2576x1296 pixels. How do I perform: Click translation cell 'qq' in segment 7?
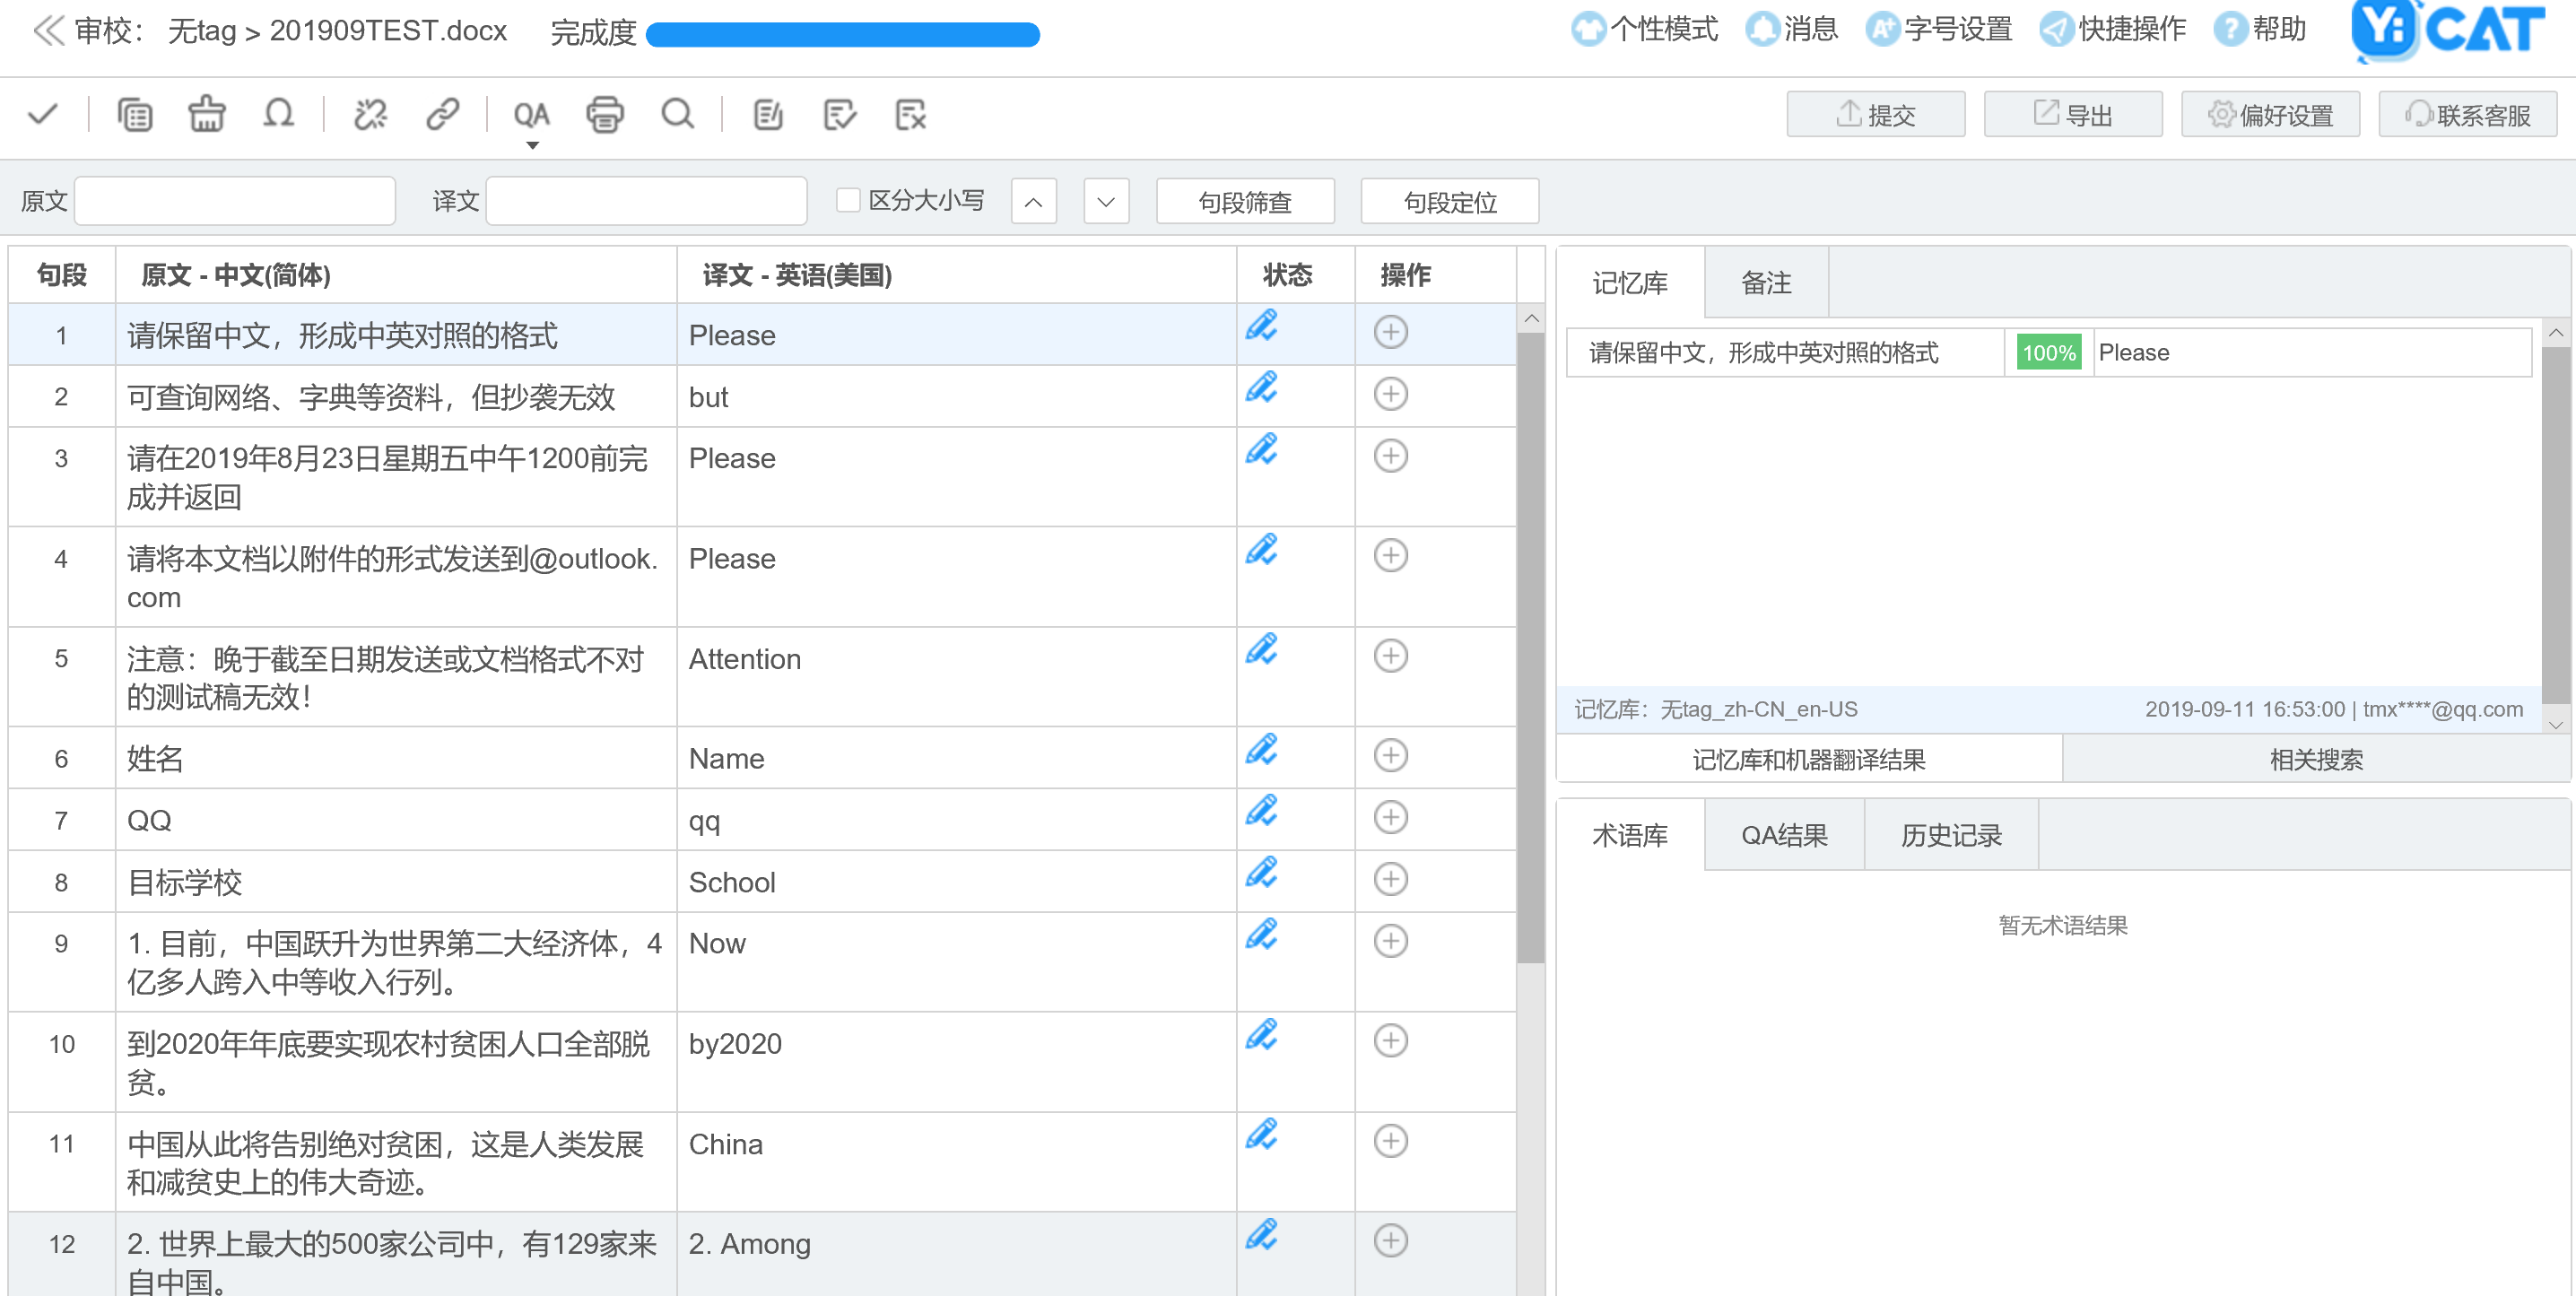click(x=956, y=820)
